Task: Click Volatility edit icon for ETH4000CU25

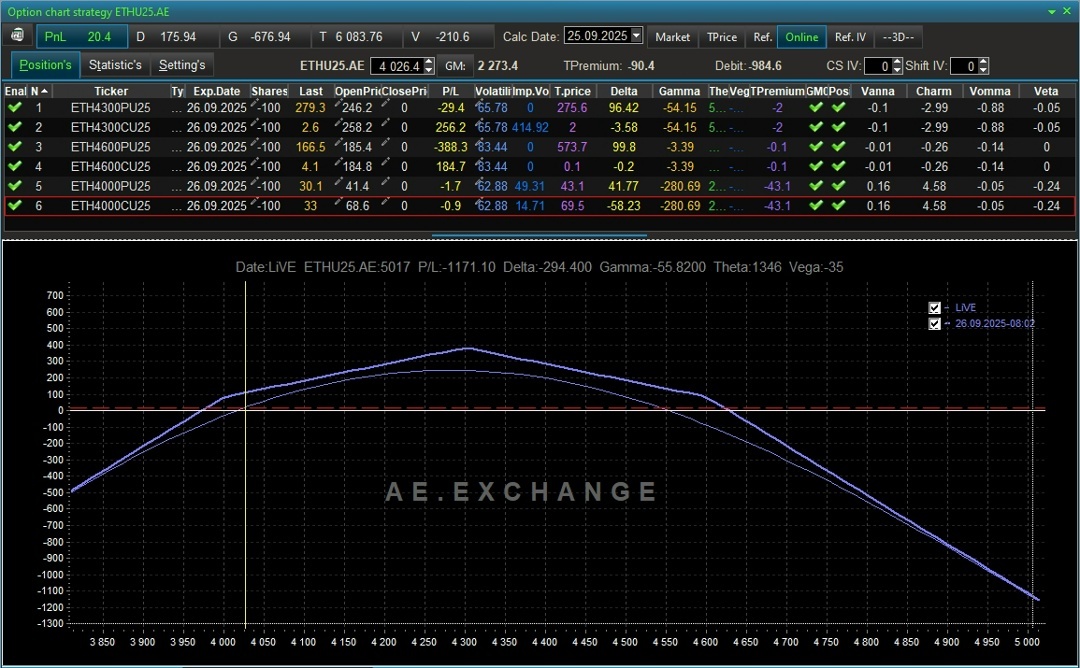Action: (x=479, y=202)
